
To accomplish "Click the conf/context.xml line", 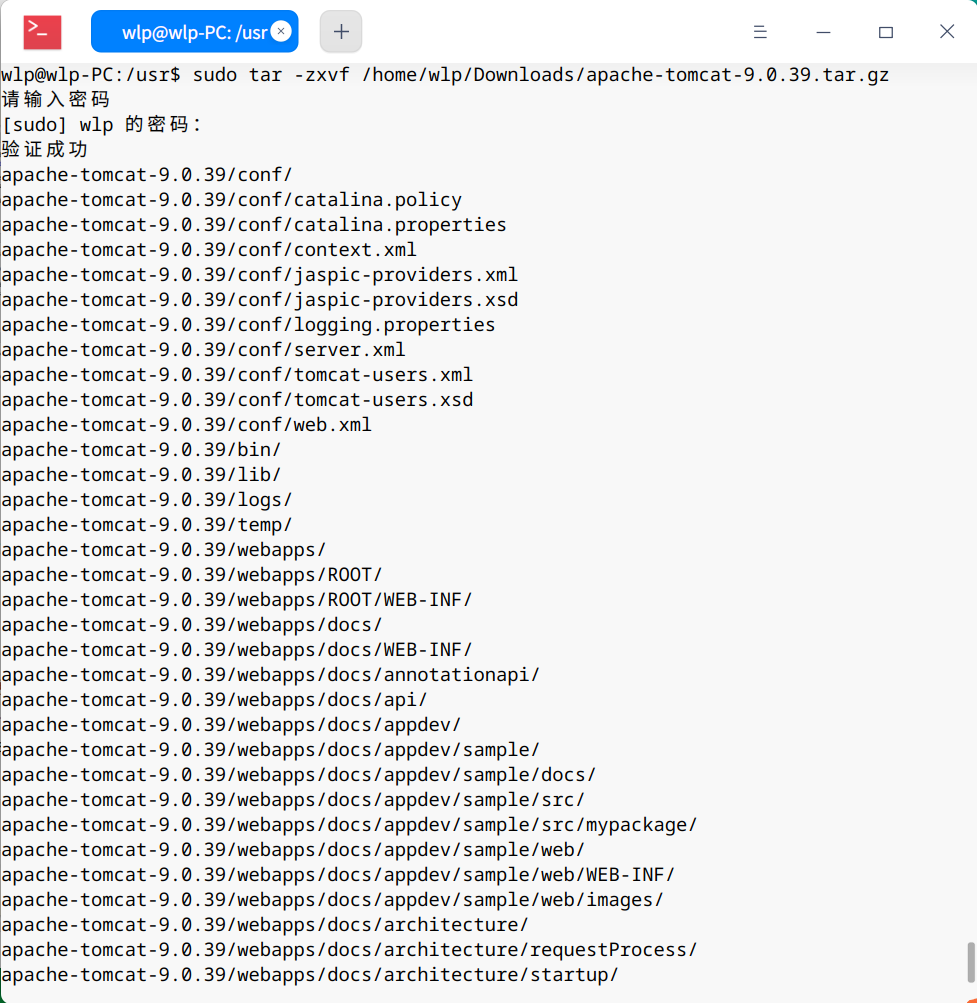I will pos(209,249).
